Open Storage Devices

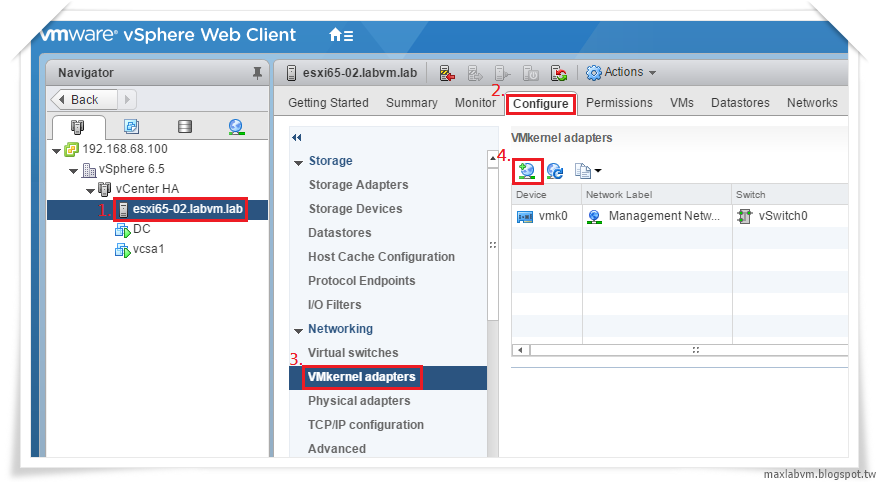tap(355, 209)
